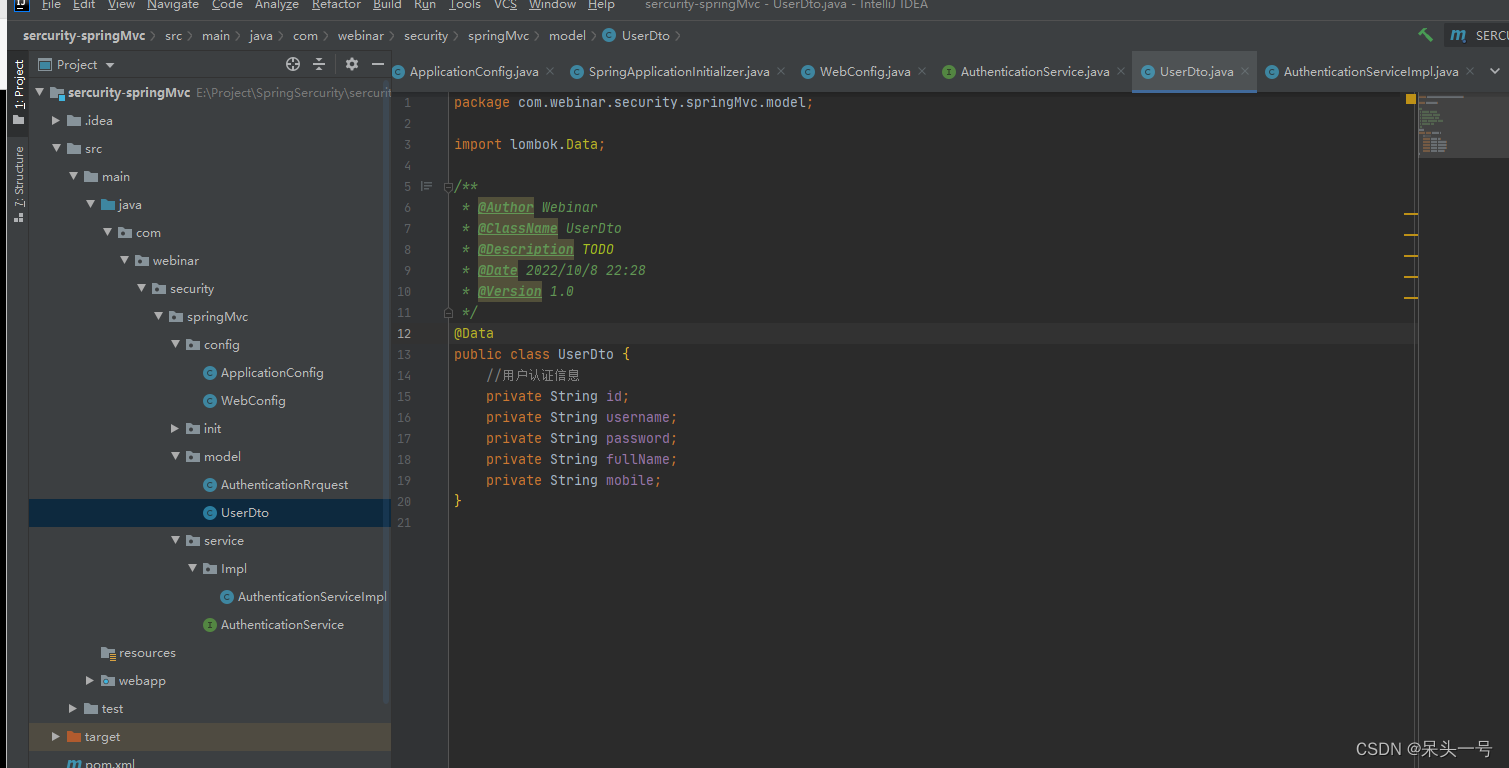The width and height of the screenshot is (1509, 768).
Task: Collapse the config package
Action: point(176,344)
